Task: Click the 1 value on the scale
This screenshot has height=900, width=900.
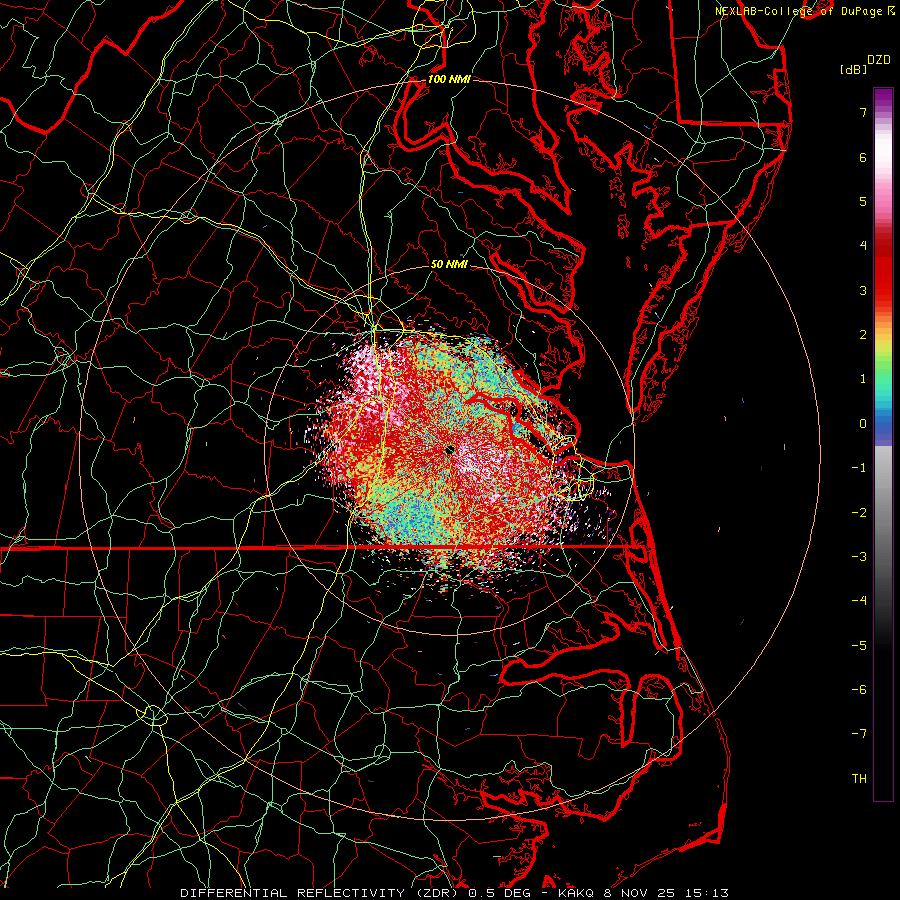Action: point(863,379)
